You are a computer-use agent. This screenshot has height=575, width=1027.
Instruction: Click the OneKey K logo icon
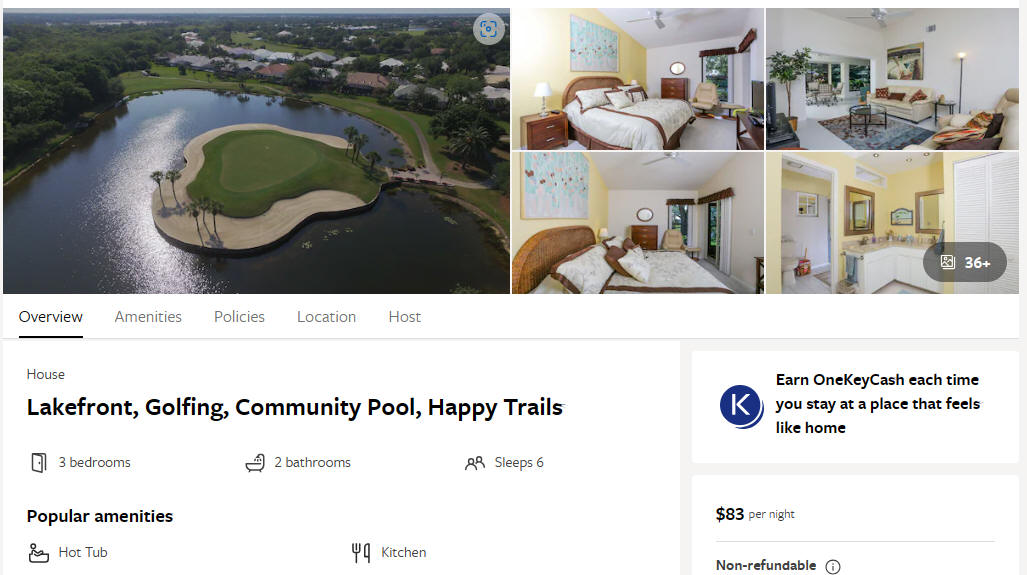(741, 406)
